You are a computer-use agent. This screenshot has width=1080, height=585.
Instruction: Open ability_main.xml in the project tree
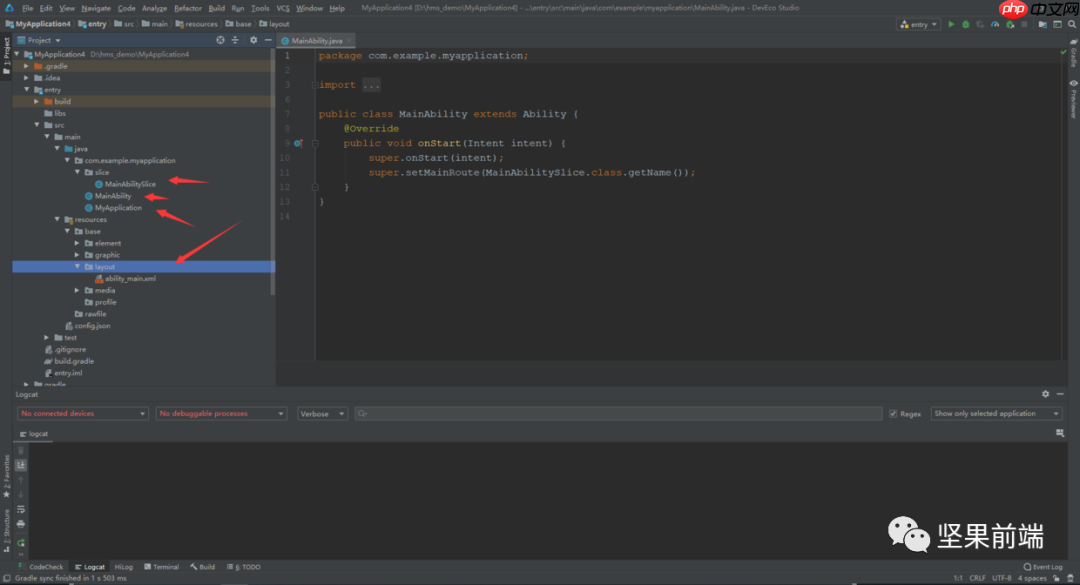(130, 279)
